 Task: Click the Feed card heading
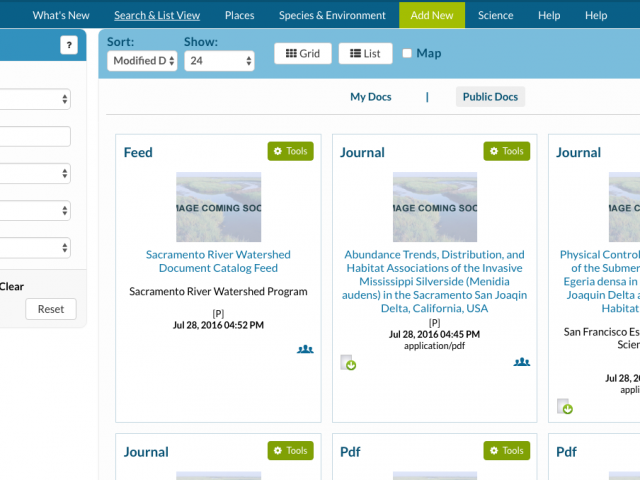pyautogui.click(x=138, y=153)
